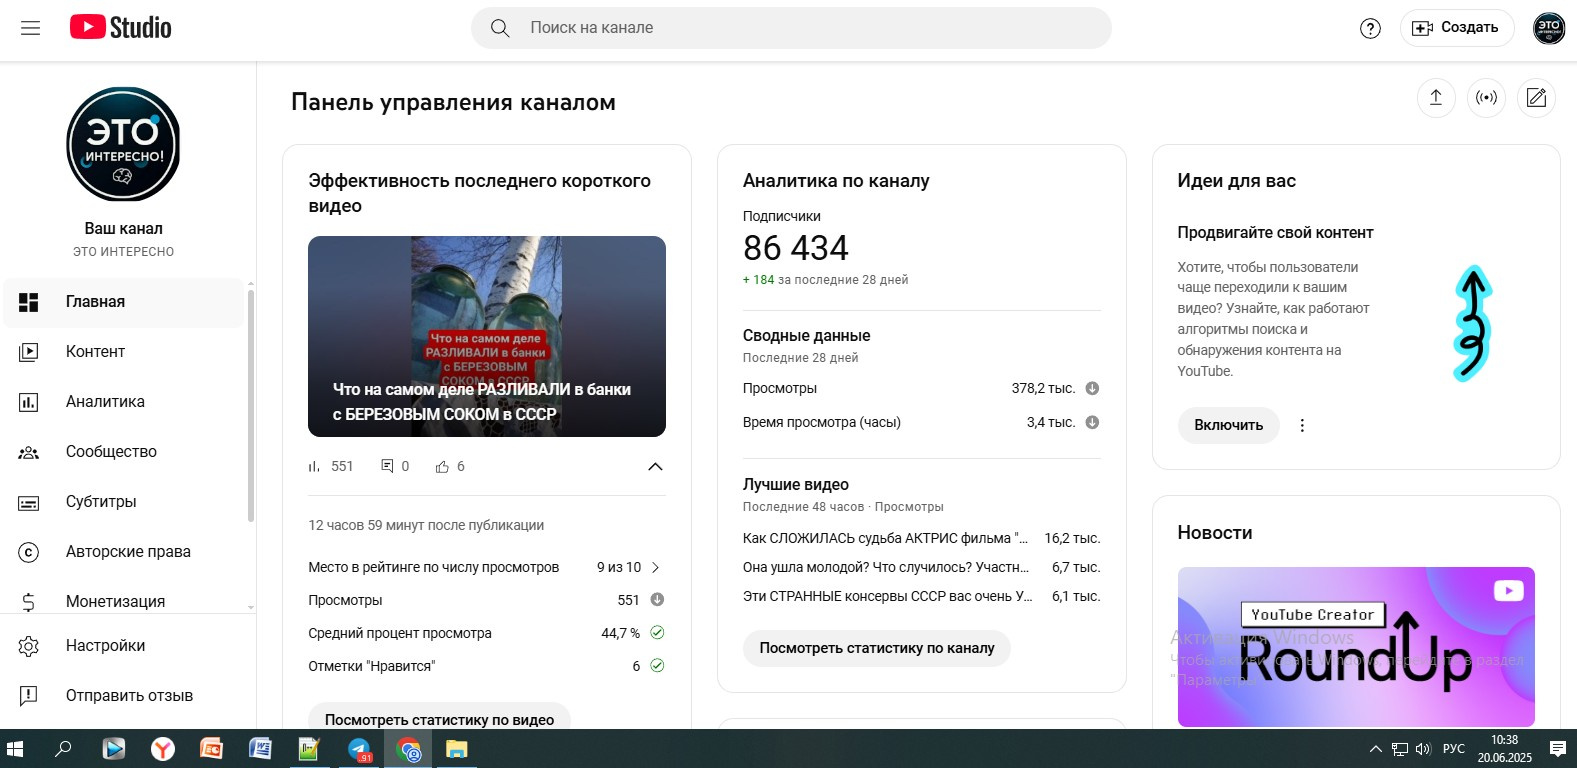Click Посмотреть статистику по видео button
Screen dimensions: 1577x768
click(439, 717)
